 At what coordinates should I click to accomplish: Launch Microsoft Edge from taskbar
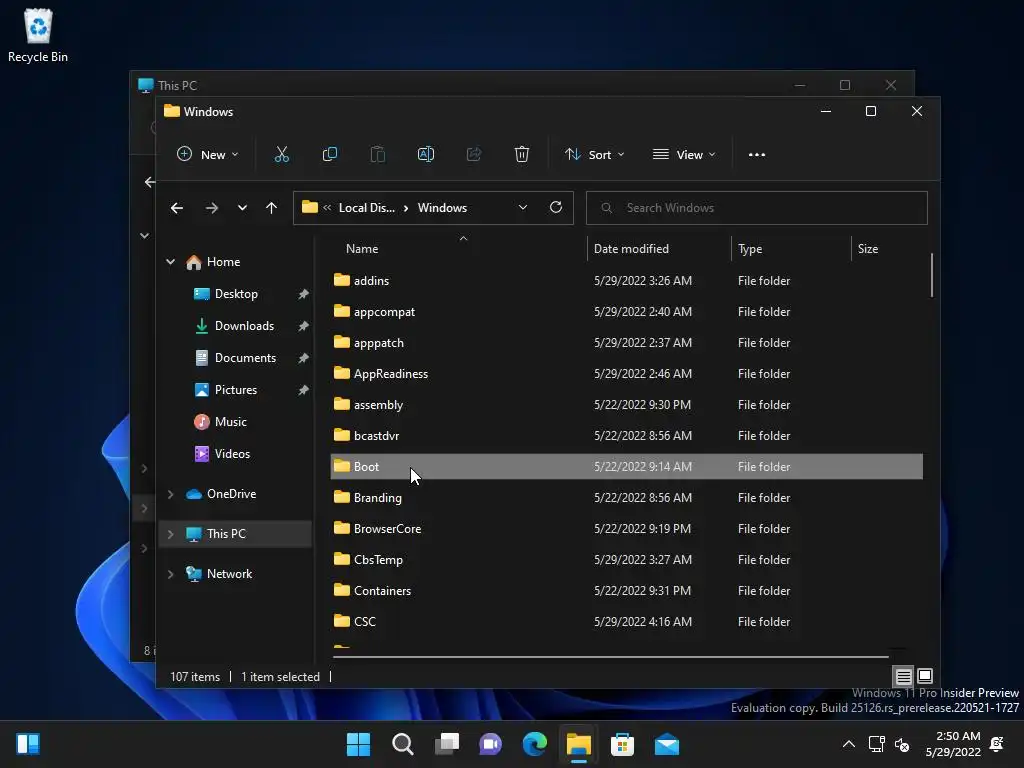pyautogui.click(x=535, y=744)
